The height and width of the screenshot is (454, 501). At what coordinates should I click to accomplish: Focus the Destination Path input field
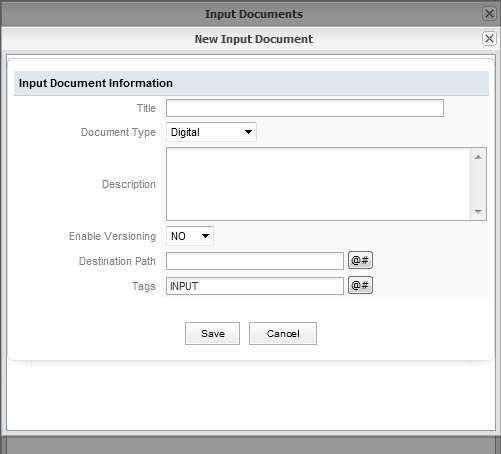pyautogui.click(x=255, y=261)
